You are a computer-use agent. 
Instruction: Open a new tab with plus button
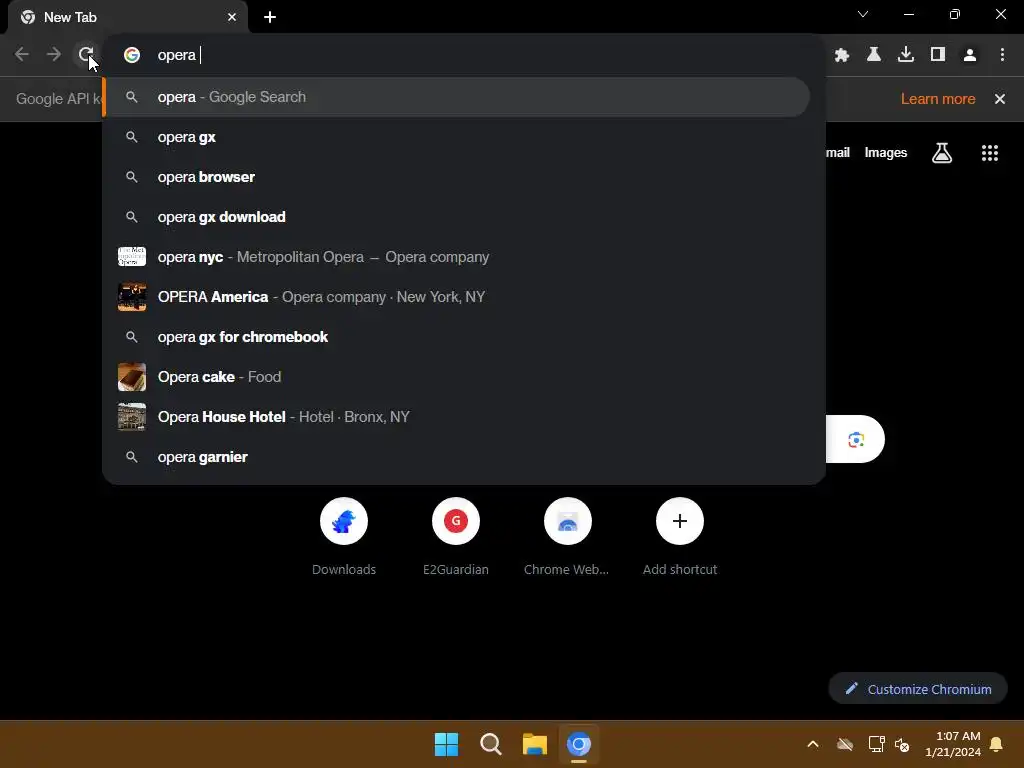coord(270,17)
